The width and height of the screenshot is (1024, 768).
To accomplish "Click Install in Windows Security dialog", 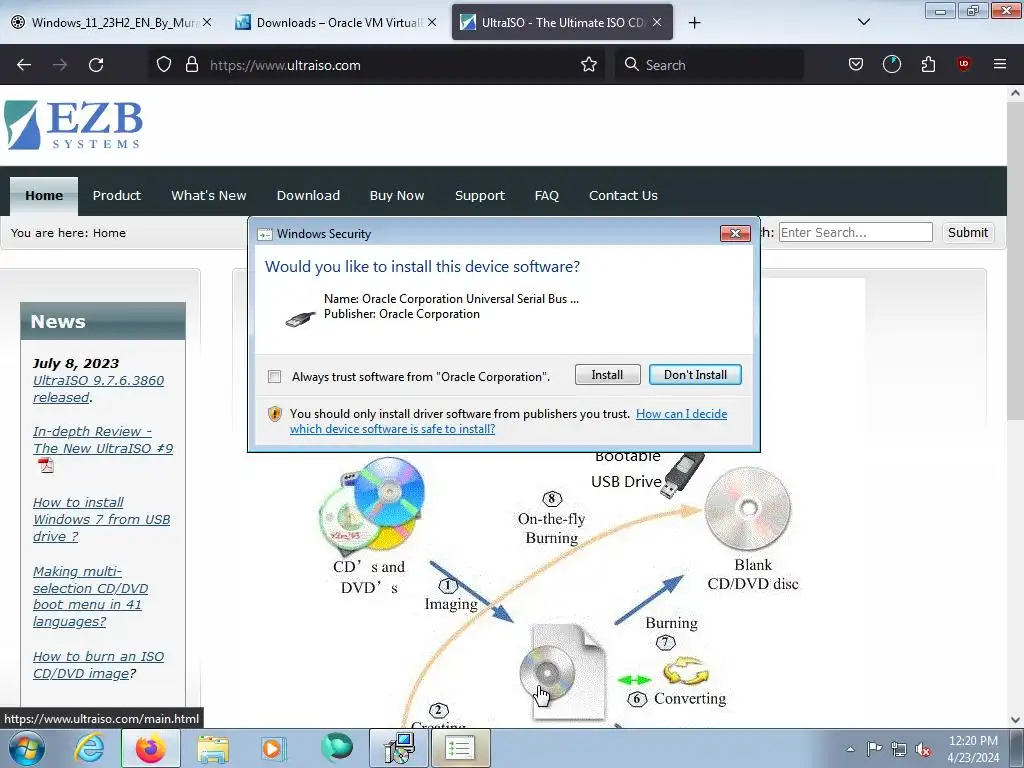I will (607, 375).
